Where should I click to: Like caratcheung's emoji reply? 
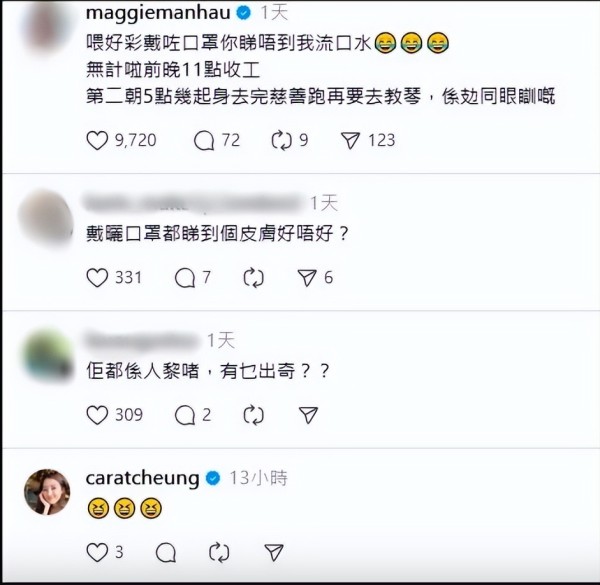click(x=97, y=552)
